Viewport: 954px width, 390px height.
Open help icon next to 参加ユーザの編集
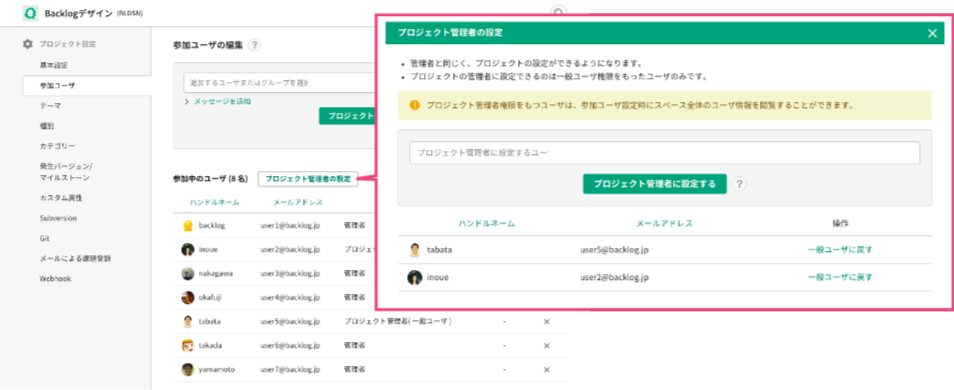254,44
